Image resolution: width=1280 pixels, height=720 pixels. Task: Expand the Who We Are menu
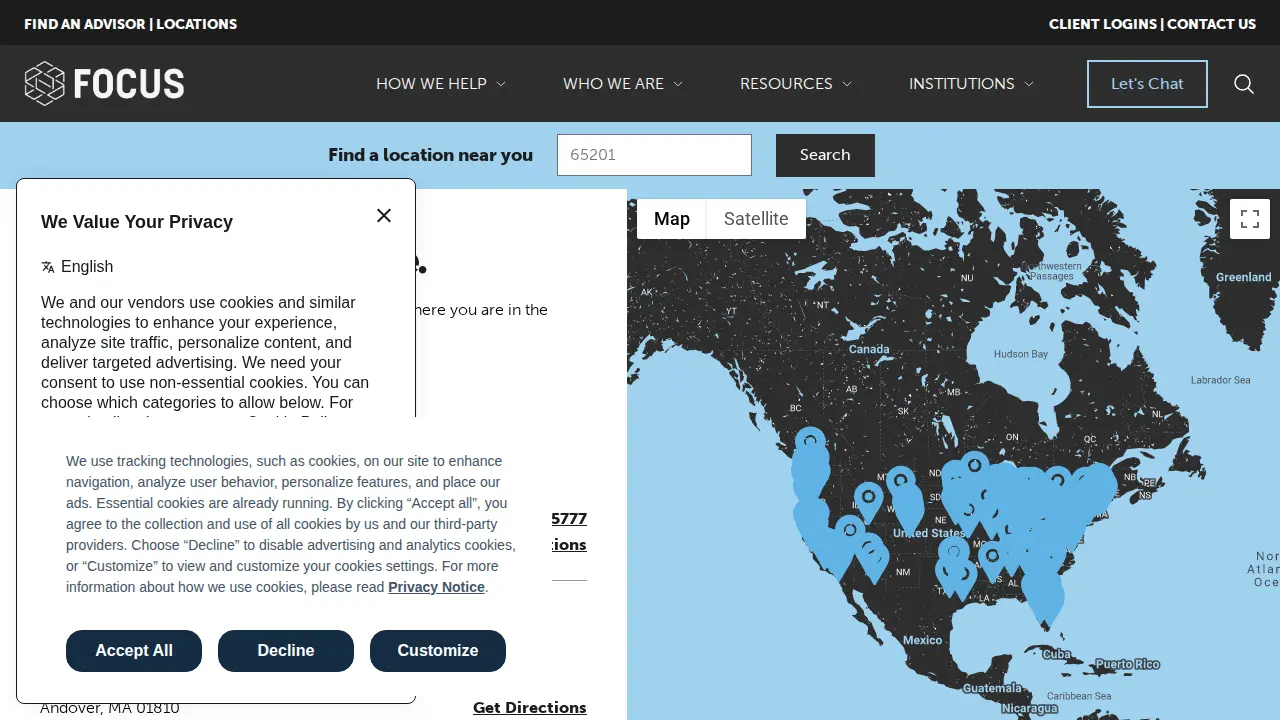pos(623,84)
